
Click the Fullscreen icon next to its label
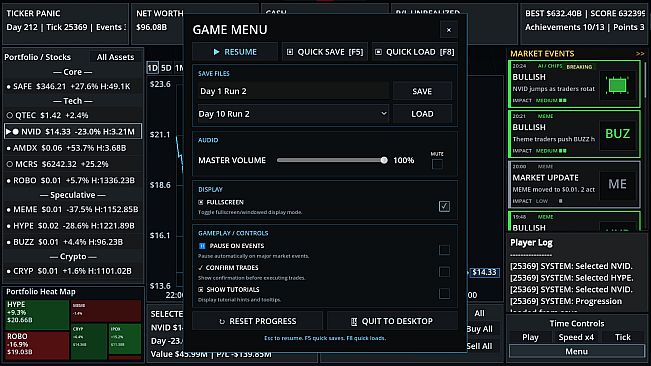click(x=201, y=202)
